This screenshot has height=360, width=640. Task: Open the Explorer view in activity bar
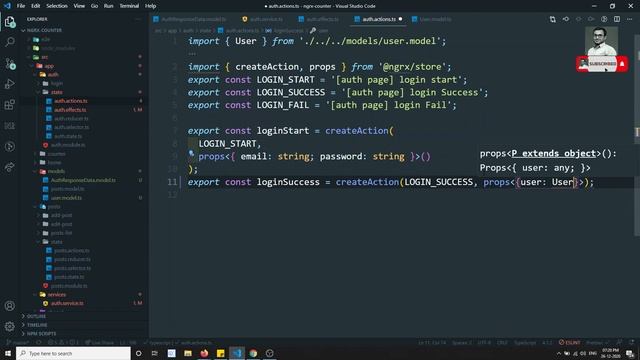(10, 22)
